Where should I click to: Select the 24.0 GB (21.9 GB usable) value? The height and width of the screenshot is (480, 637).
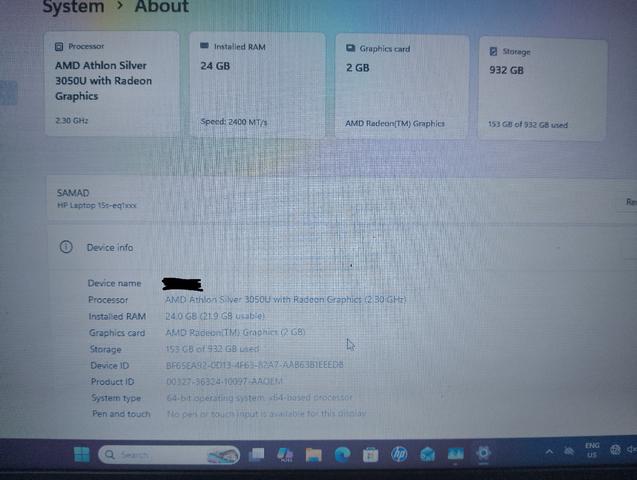pos(215,316)
